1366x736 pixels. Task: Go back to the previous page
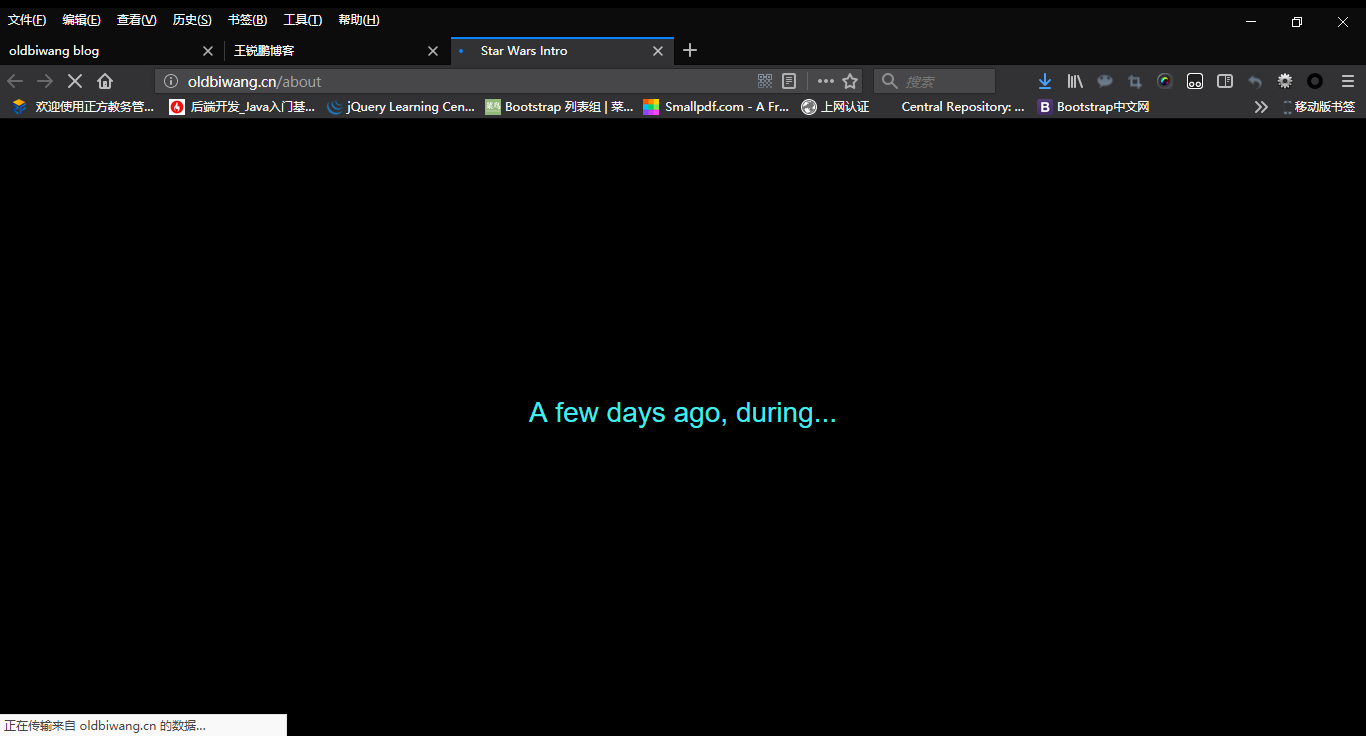pos(15,81)
